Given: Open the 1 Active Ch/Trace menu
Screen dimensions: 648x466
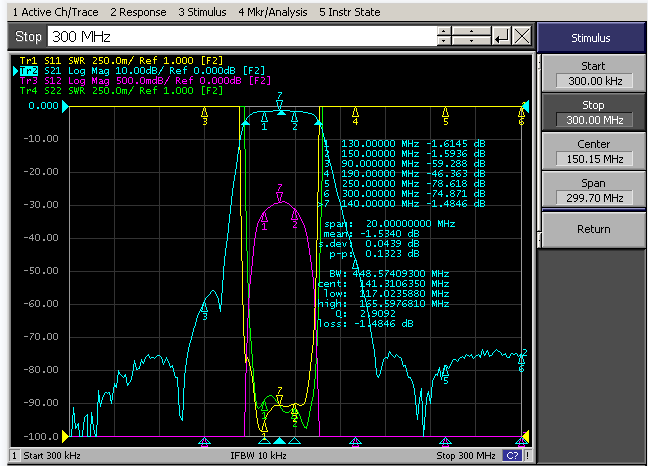Looking at the screenshot, I should 55,12.
